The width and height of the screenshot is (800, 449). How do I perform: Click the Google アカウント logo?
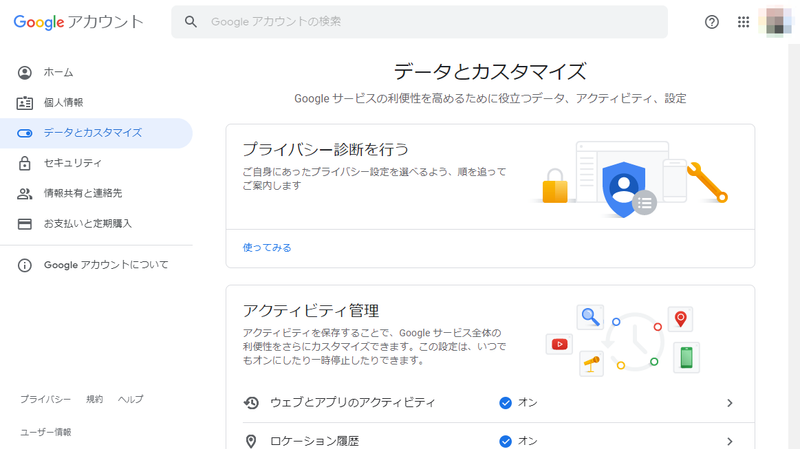[78, 22]
